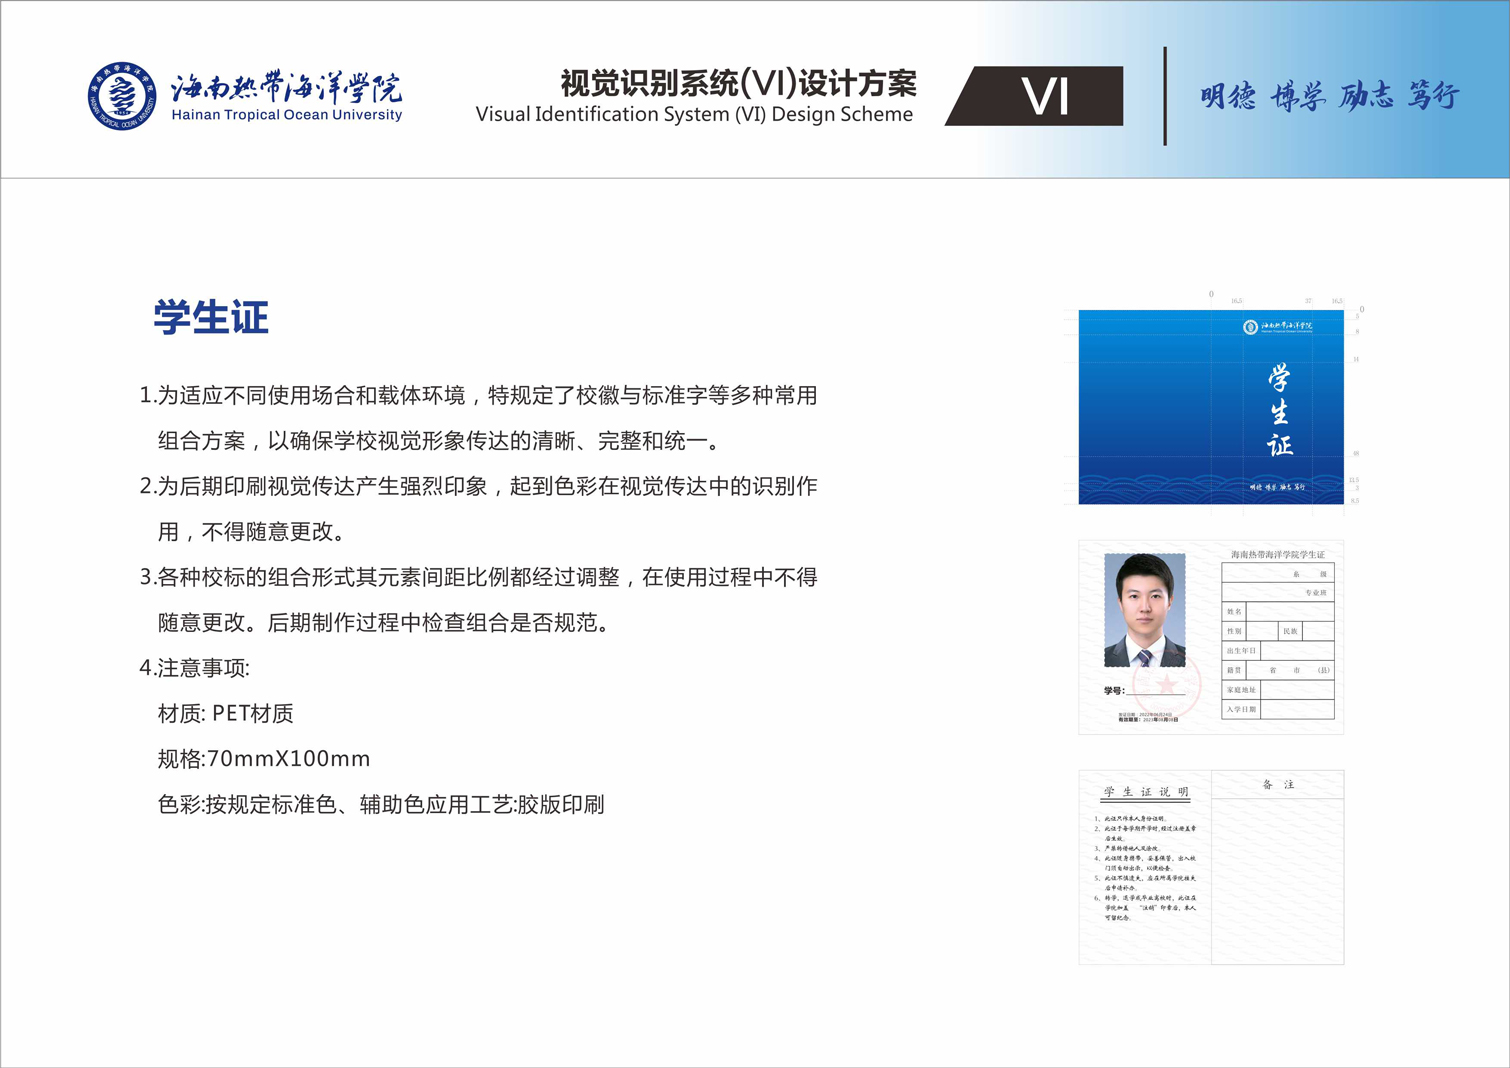Click the calligraphy motto 明德 博学 励志 笃行 in header

click(1329, 96)
